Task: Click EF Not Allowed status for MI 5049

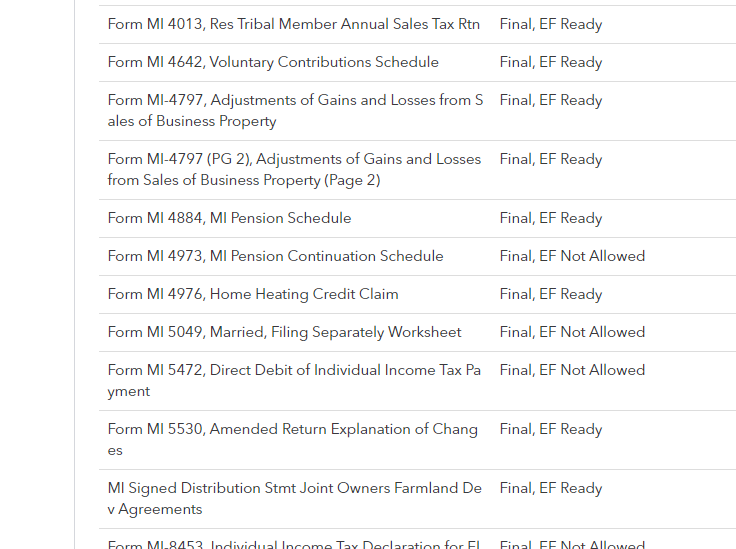Action: (x=572, y=332)
